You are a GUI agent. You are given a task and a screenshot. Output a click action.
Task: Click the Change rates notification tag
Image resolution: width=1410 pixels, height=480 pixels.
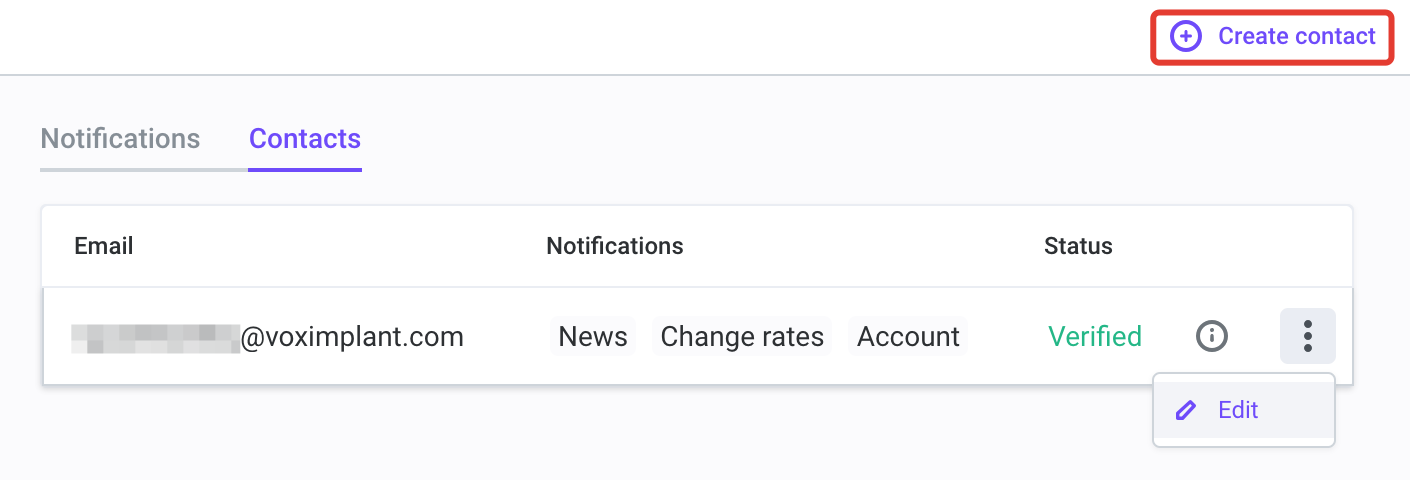[742, 337]
